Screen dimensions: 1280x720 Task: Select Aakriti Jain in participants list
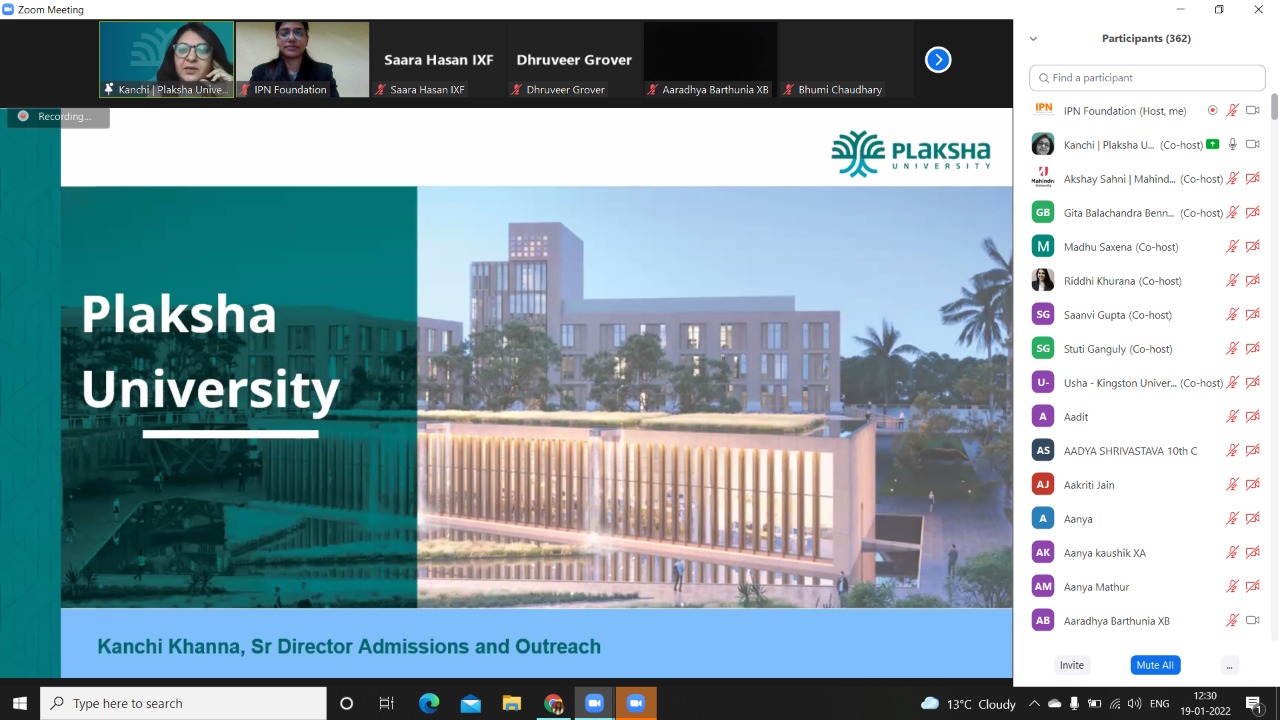tap(1088, 485)
